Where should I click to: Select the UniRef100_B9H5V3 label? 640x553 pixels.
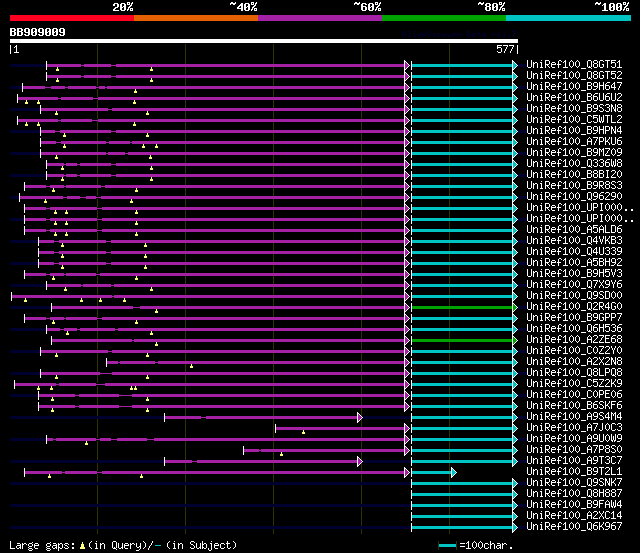[x=574, y=274]
